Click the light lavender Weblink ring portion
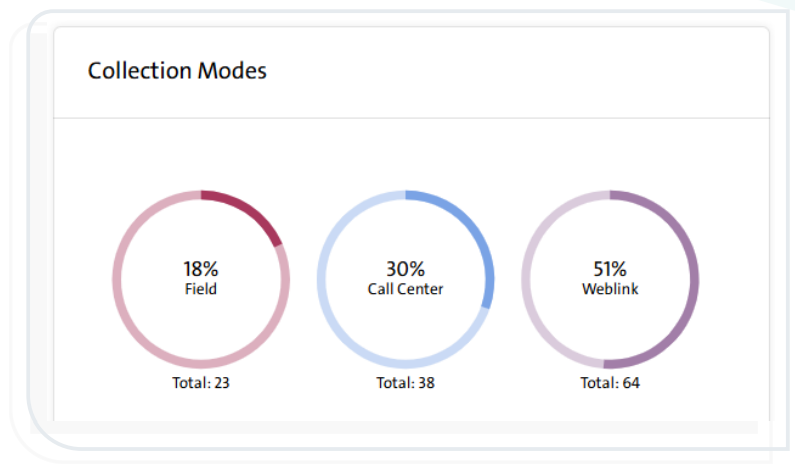Screen dimensions: 795x474 [533, 280]
